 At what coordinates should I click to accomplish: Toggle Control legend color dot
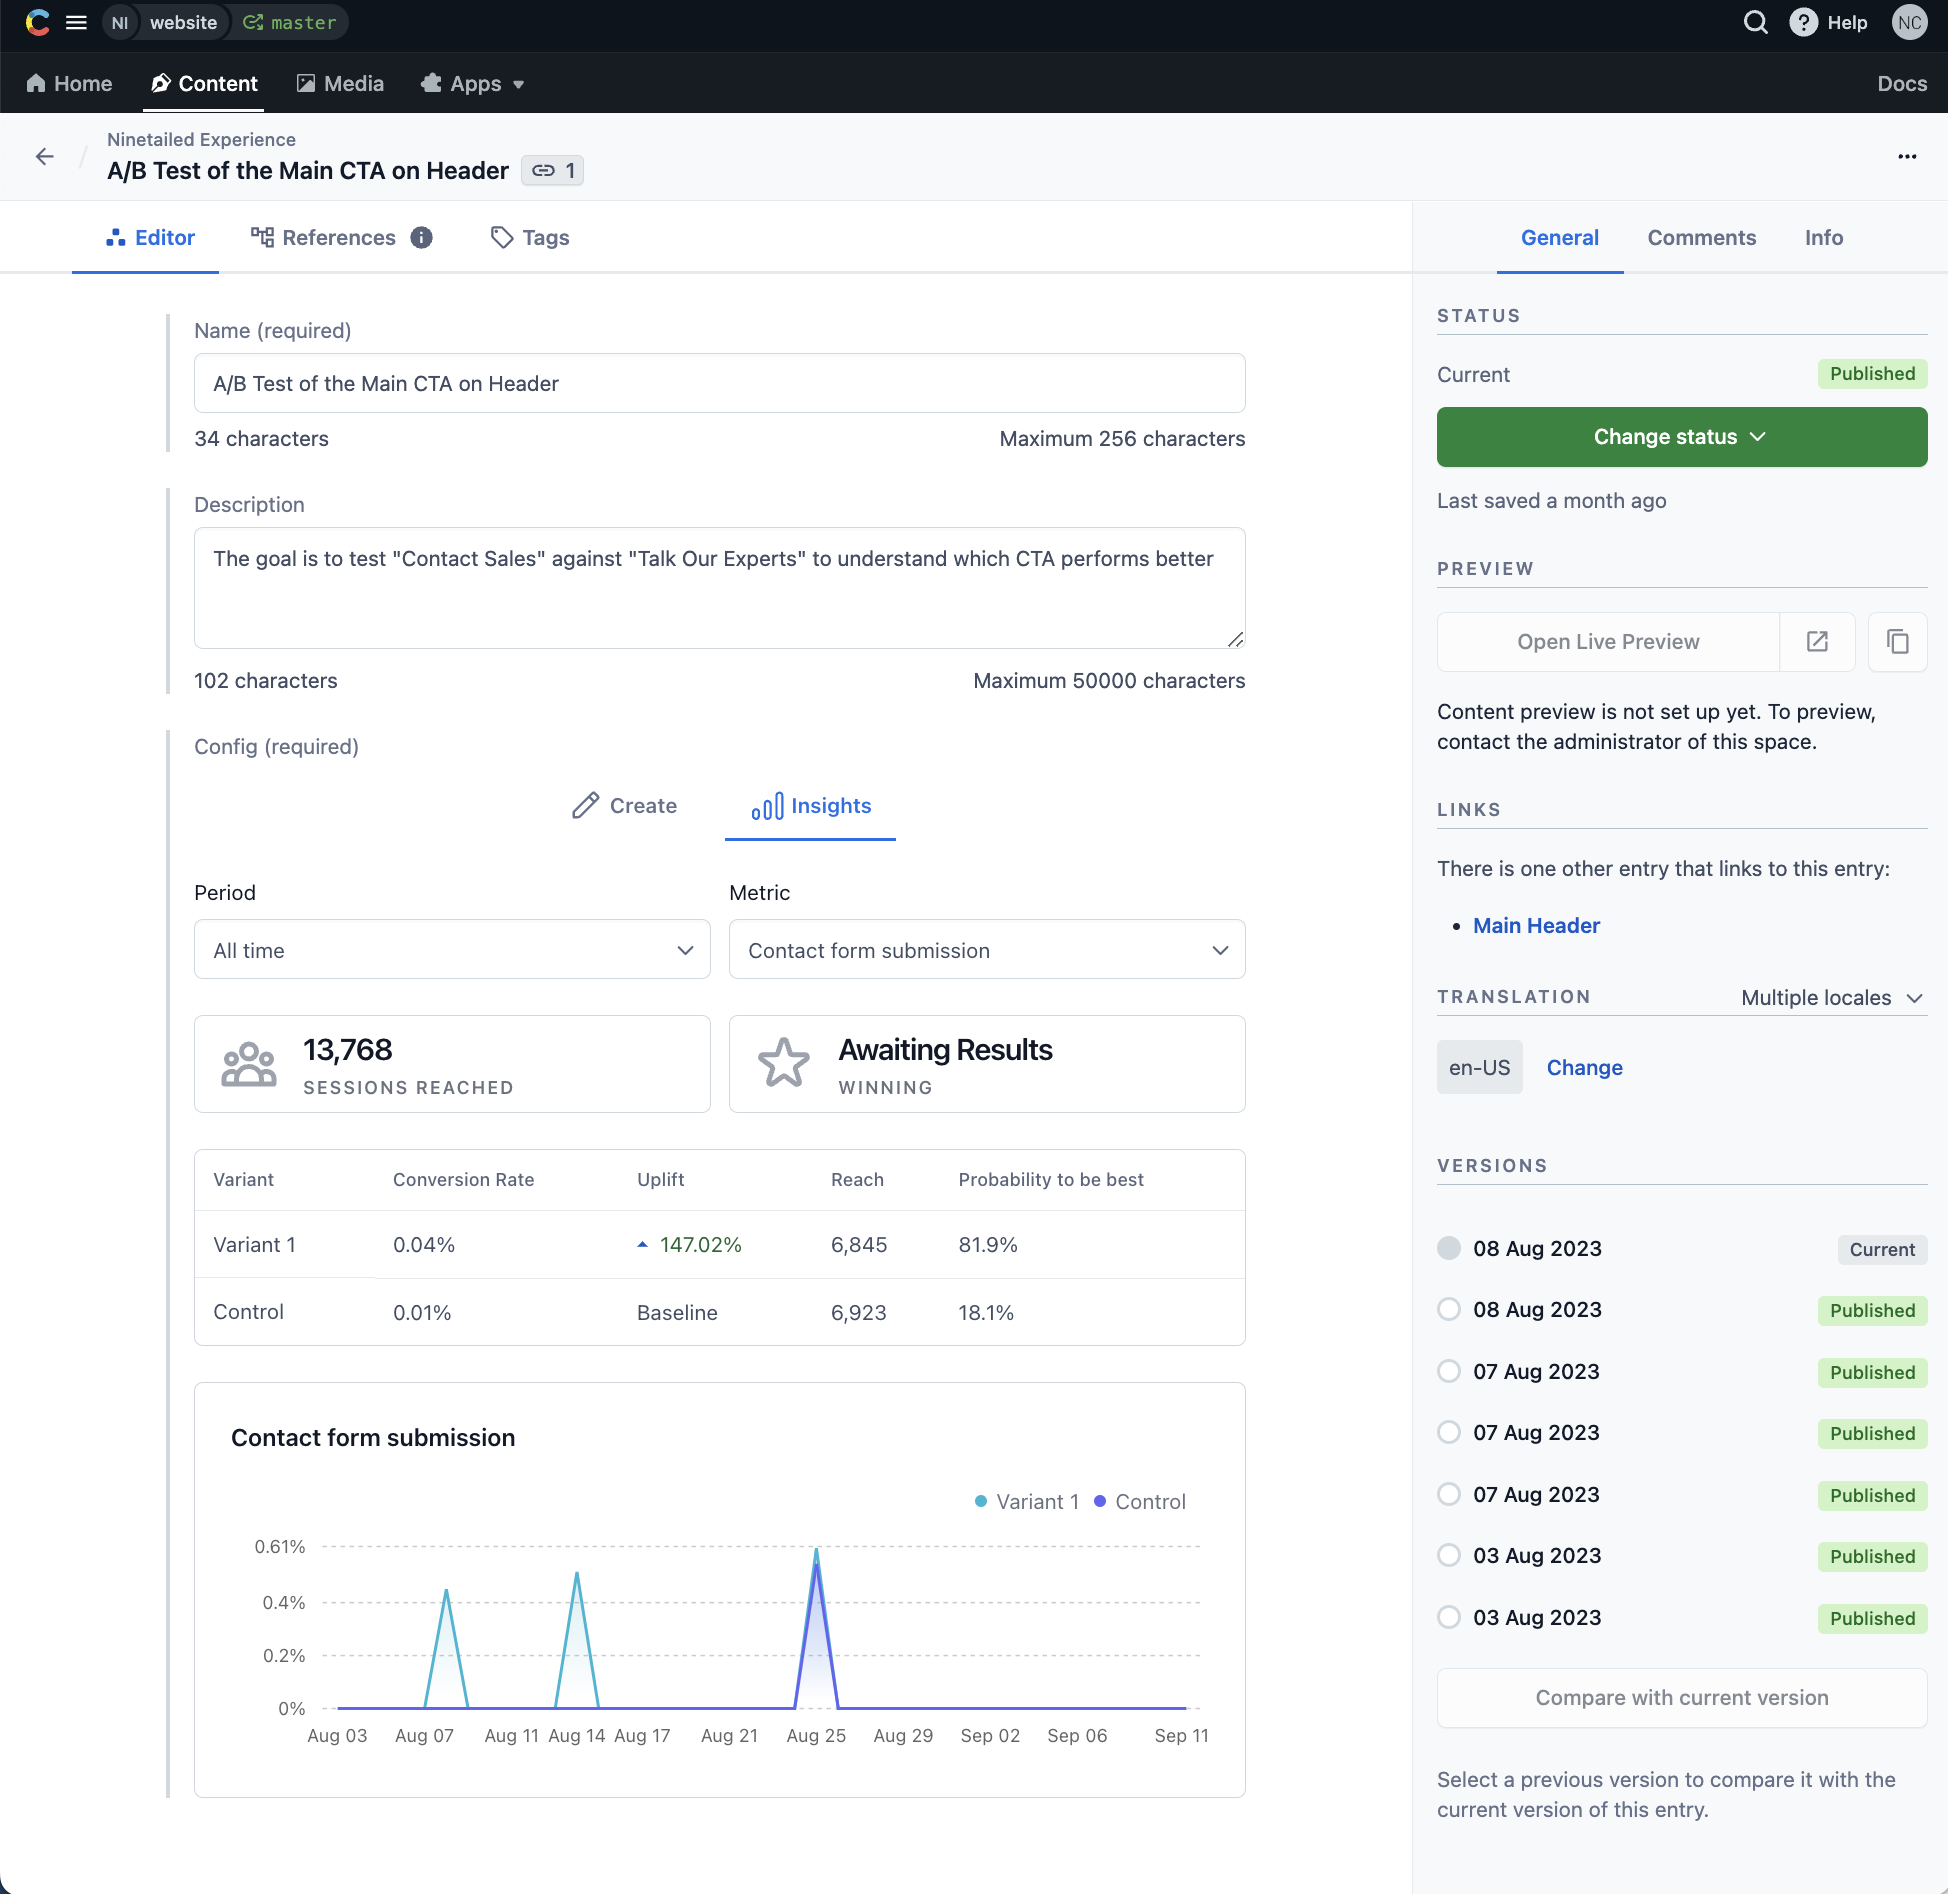(x=1100, y=1502)
